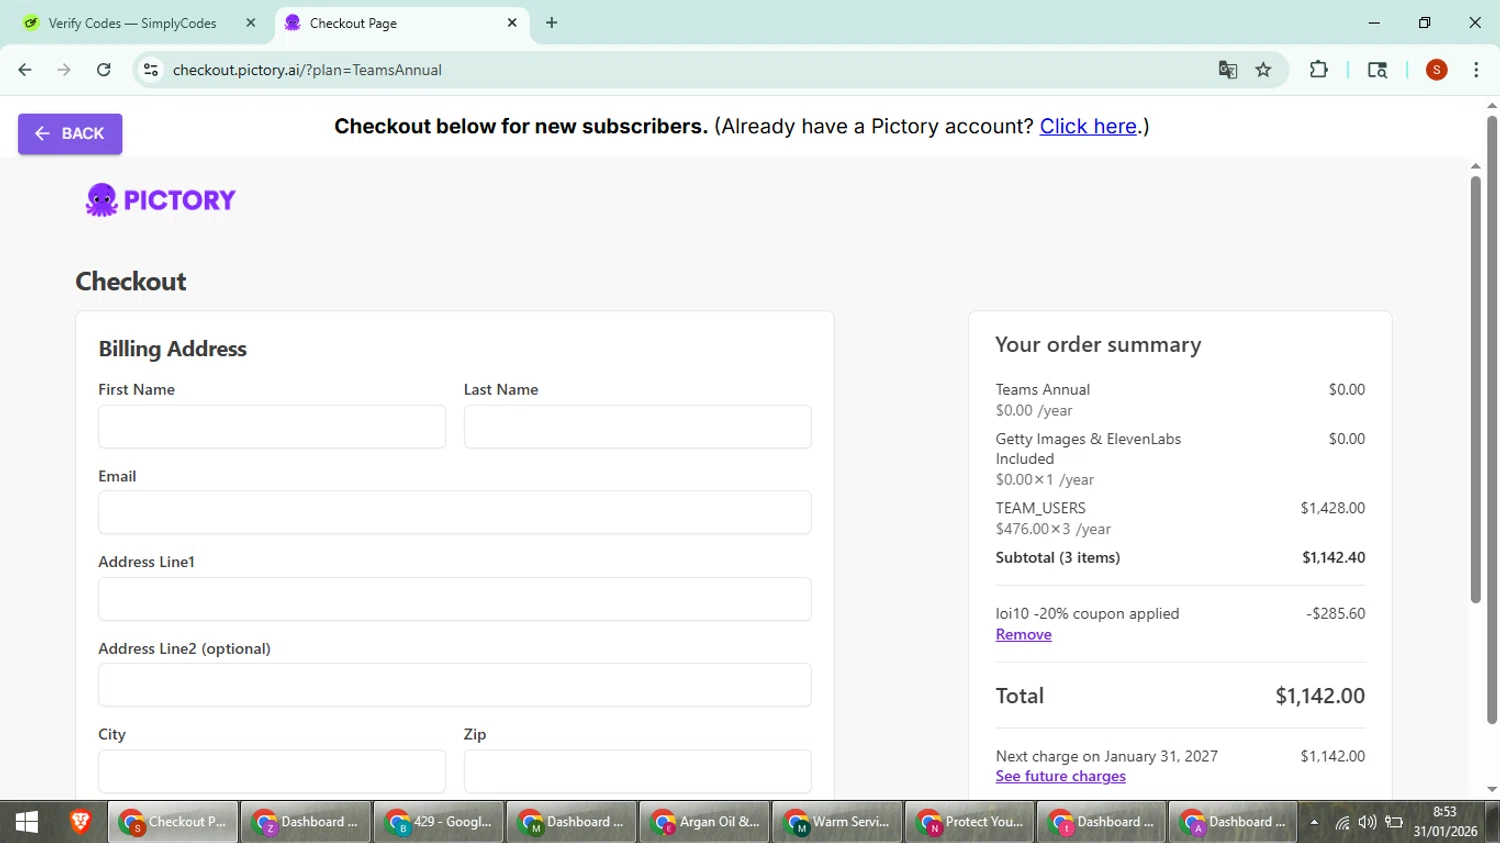
Task: Open the Extensions puzzle icon
Action: pos(1319,70)
